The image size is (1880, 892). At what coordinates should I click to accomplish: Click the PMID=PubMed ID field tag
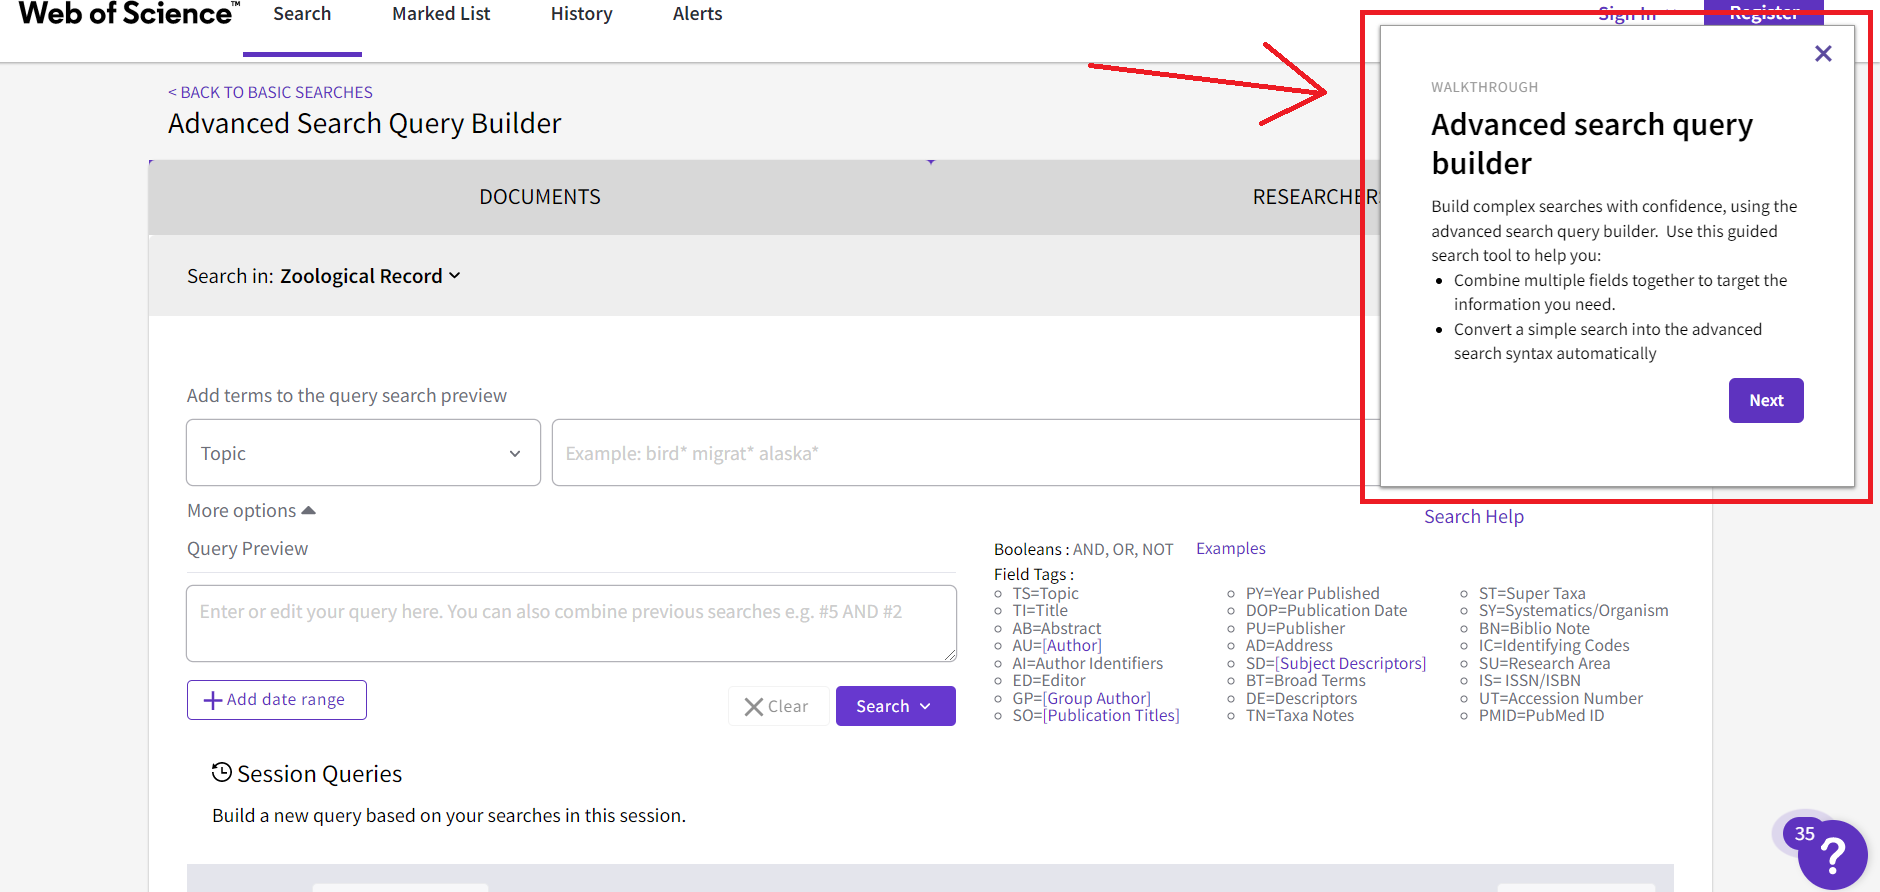[1541, 716]
